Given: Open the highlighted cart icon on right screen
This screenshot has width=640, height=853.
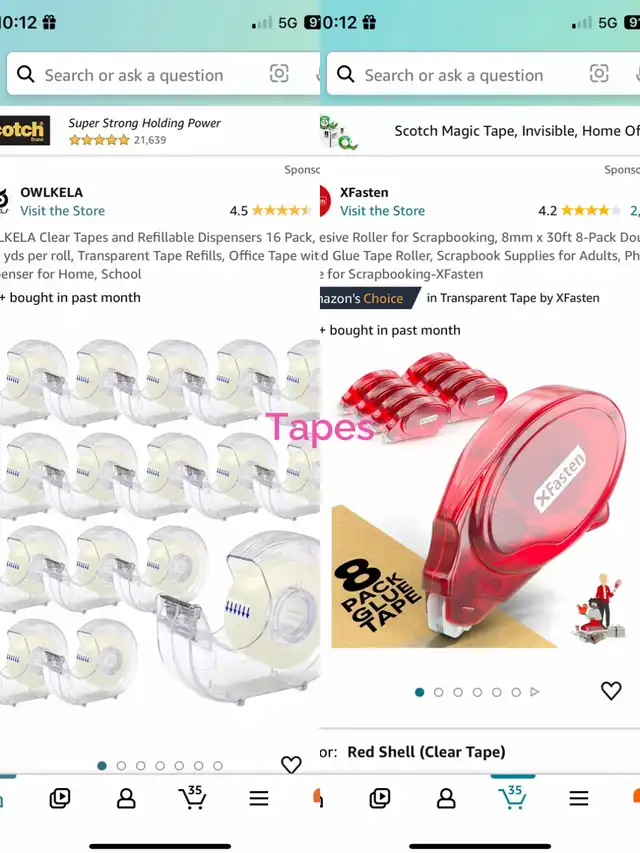Looking at the screenshot, I should click(x=512, y=798).
